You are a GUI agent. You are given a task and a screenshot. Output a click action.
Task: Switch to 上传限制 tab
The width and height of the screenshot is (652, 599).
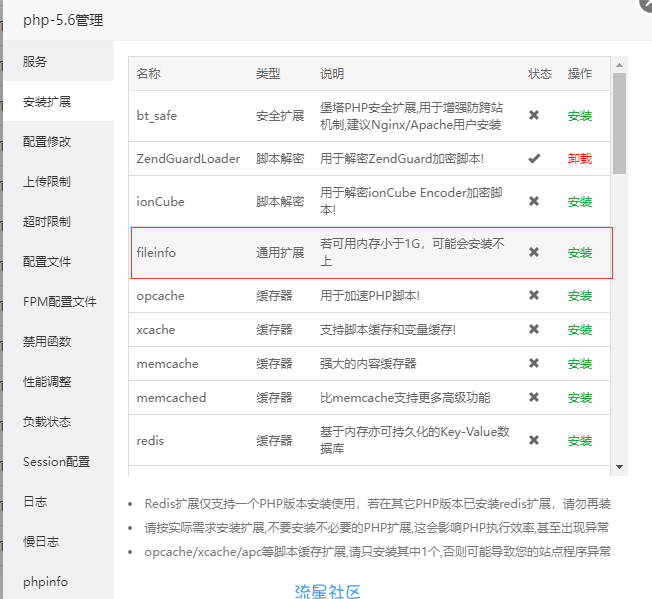[58, 181]
